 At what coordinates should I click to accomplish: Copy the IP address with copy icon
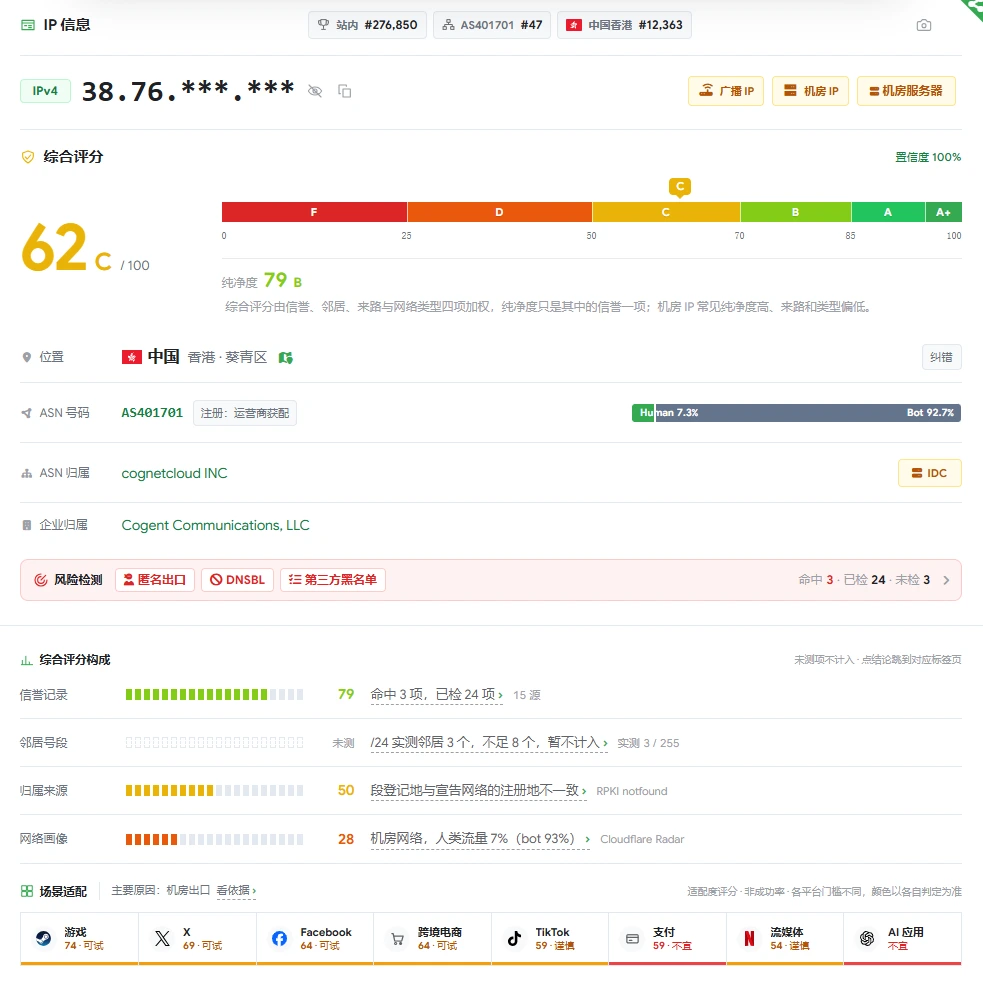pos(345,91)
